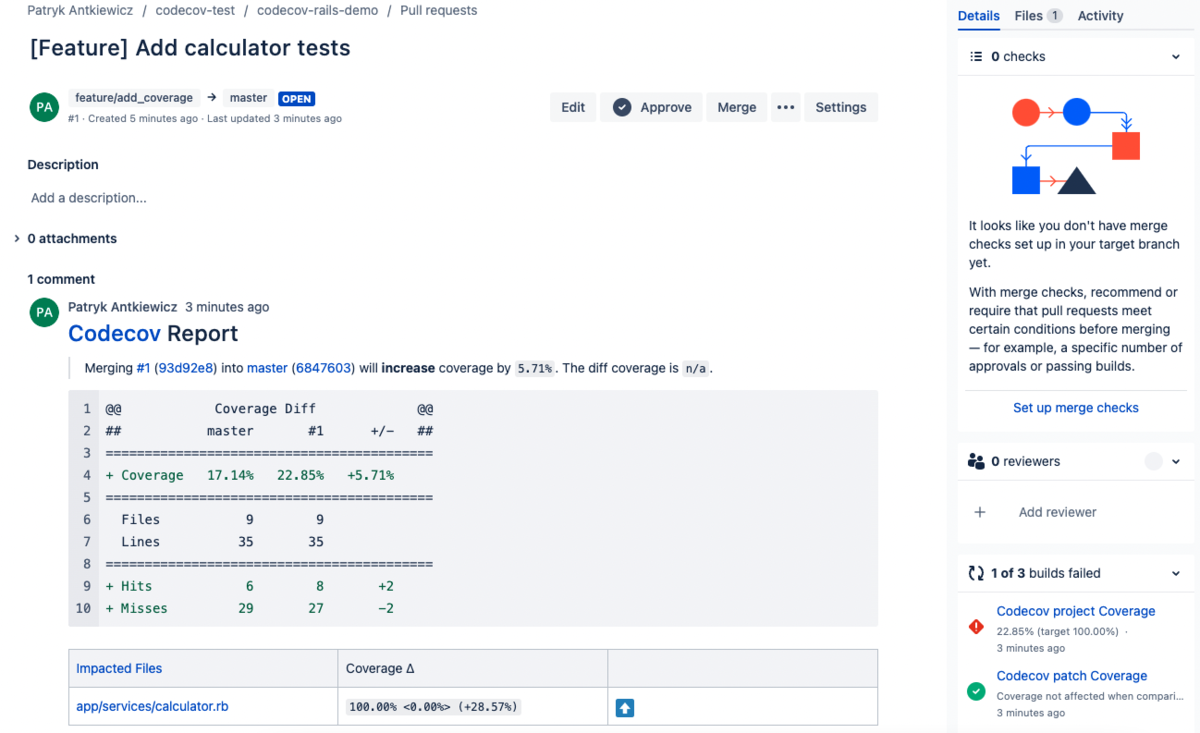This screenshot has width=1200, height=733.
Task: Click the PA avatar beside the comment
Action: (x=44, y=312)
